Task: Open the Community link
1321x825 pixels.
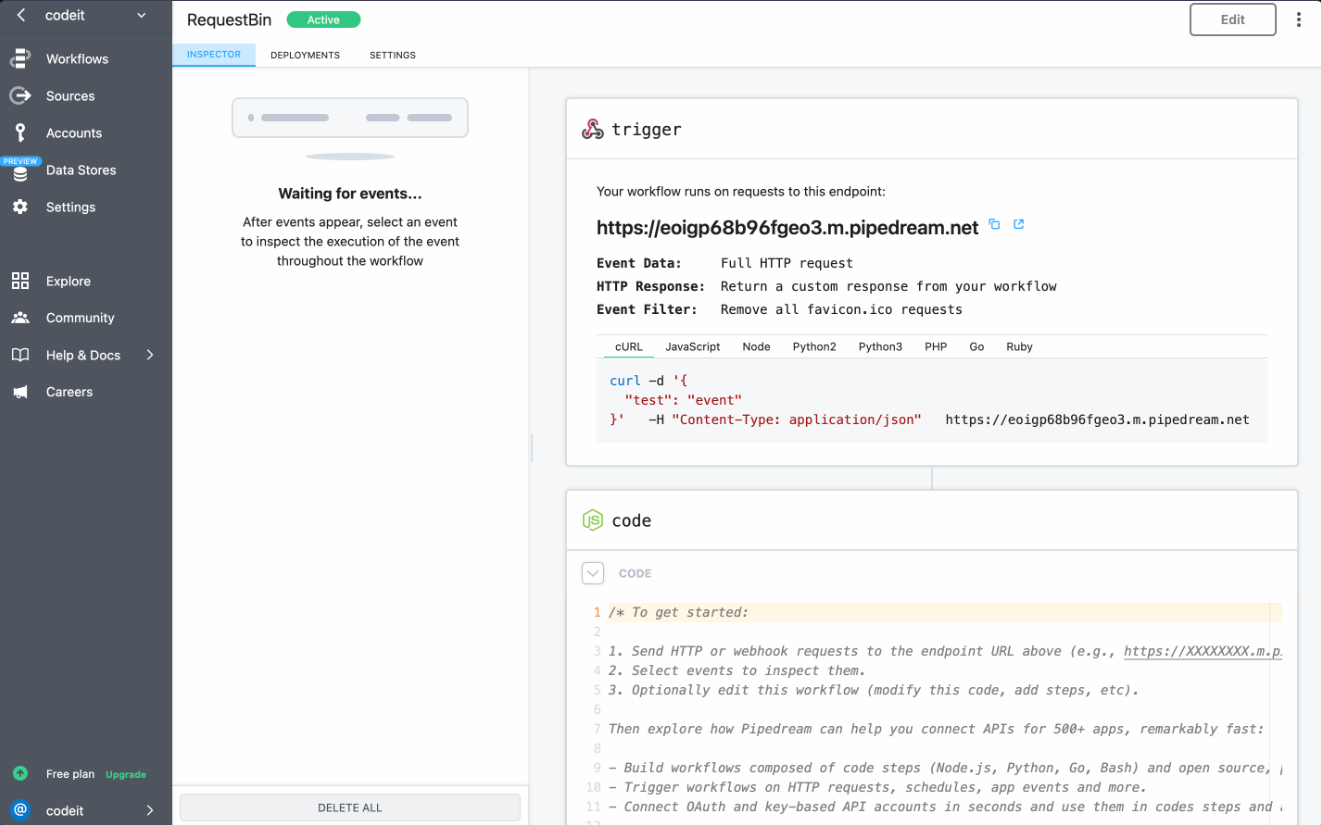Action: [x=80, y=318]
